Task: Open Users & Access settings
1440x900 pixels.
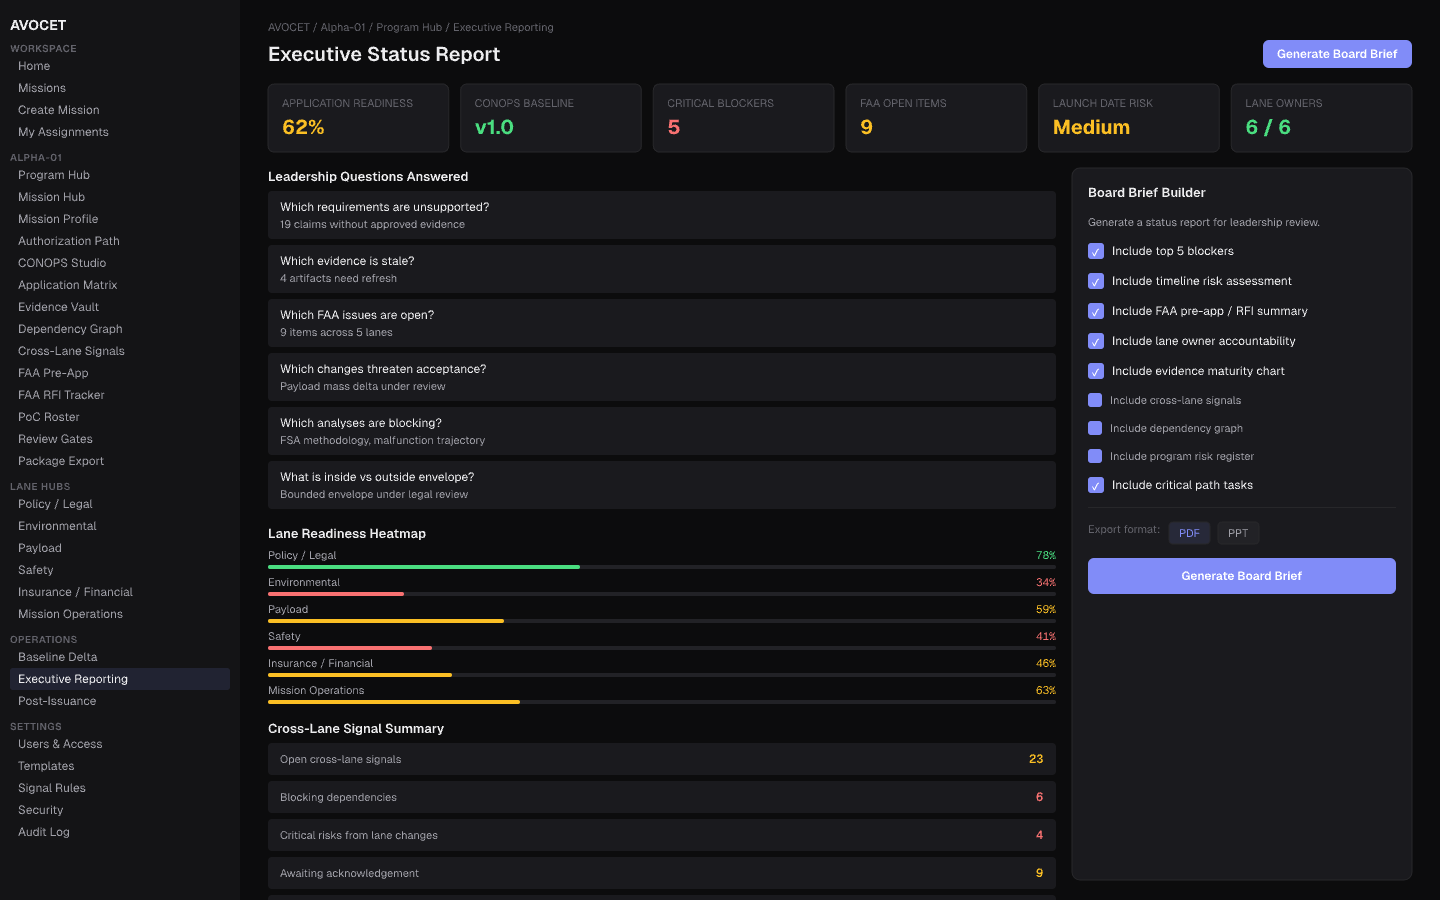Action: point(120,744)
